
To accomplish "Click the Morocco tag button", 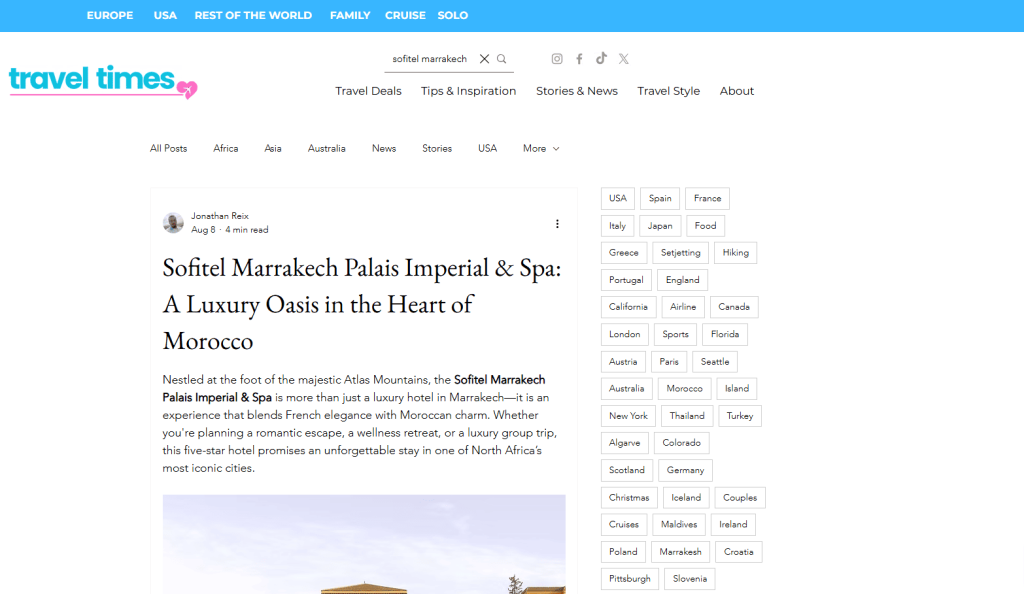I will [x=685, y=388].
